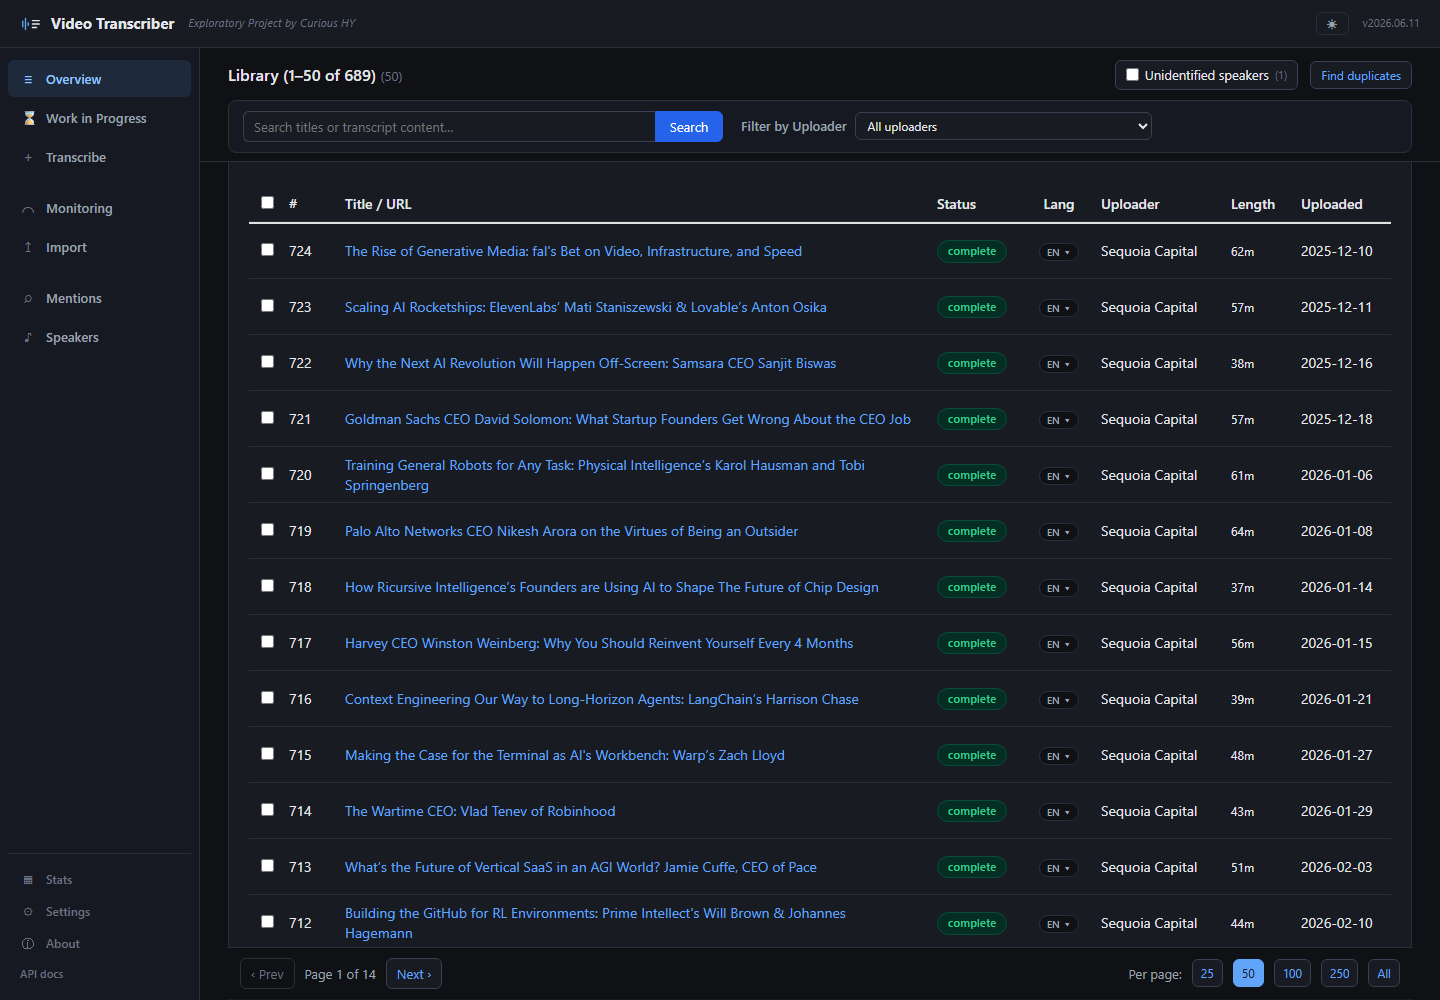Go to the Next page
Image resolution: width=1440 pixels, height=1000 pixels.
414,974
